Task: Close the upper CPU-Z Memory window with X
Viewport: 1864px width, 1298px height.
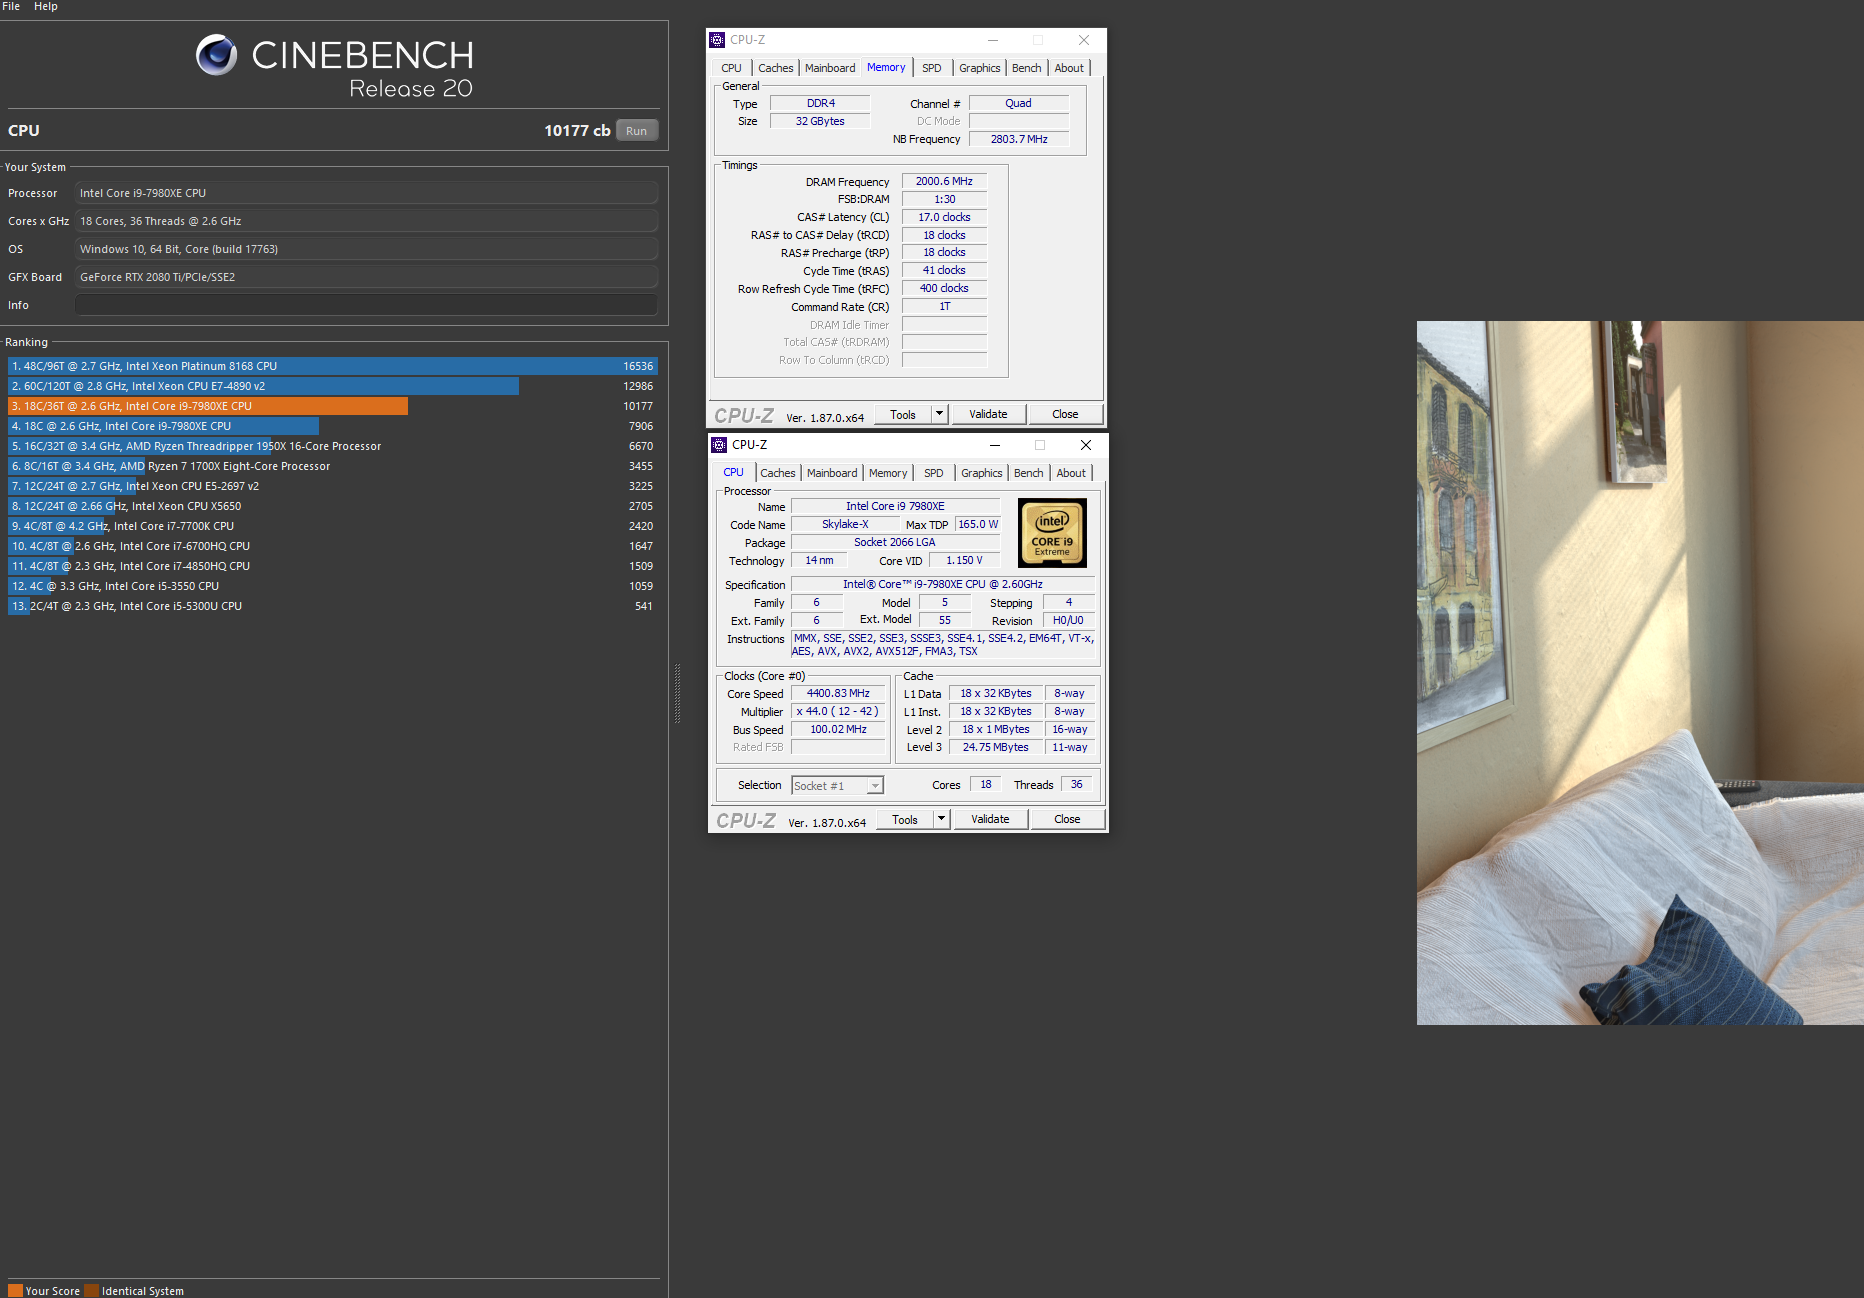Action: point(1084,40)
